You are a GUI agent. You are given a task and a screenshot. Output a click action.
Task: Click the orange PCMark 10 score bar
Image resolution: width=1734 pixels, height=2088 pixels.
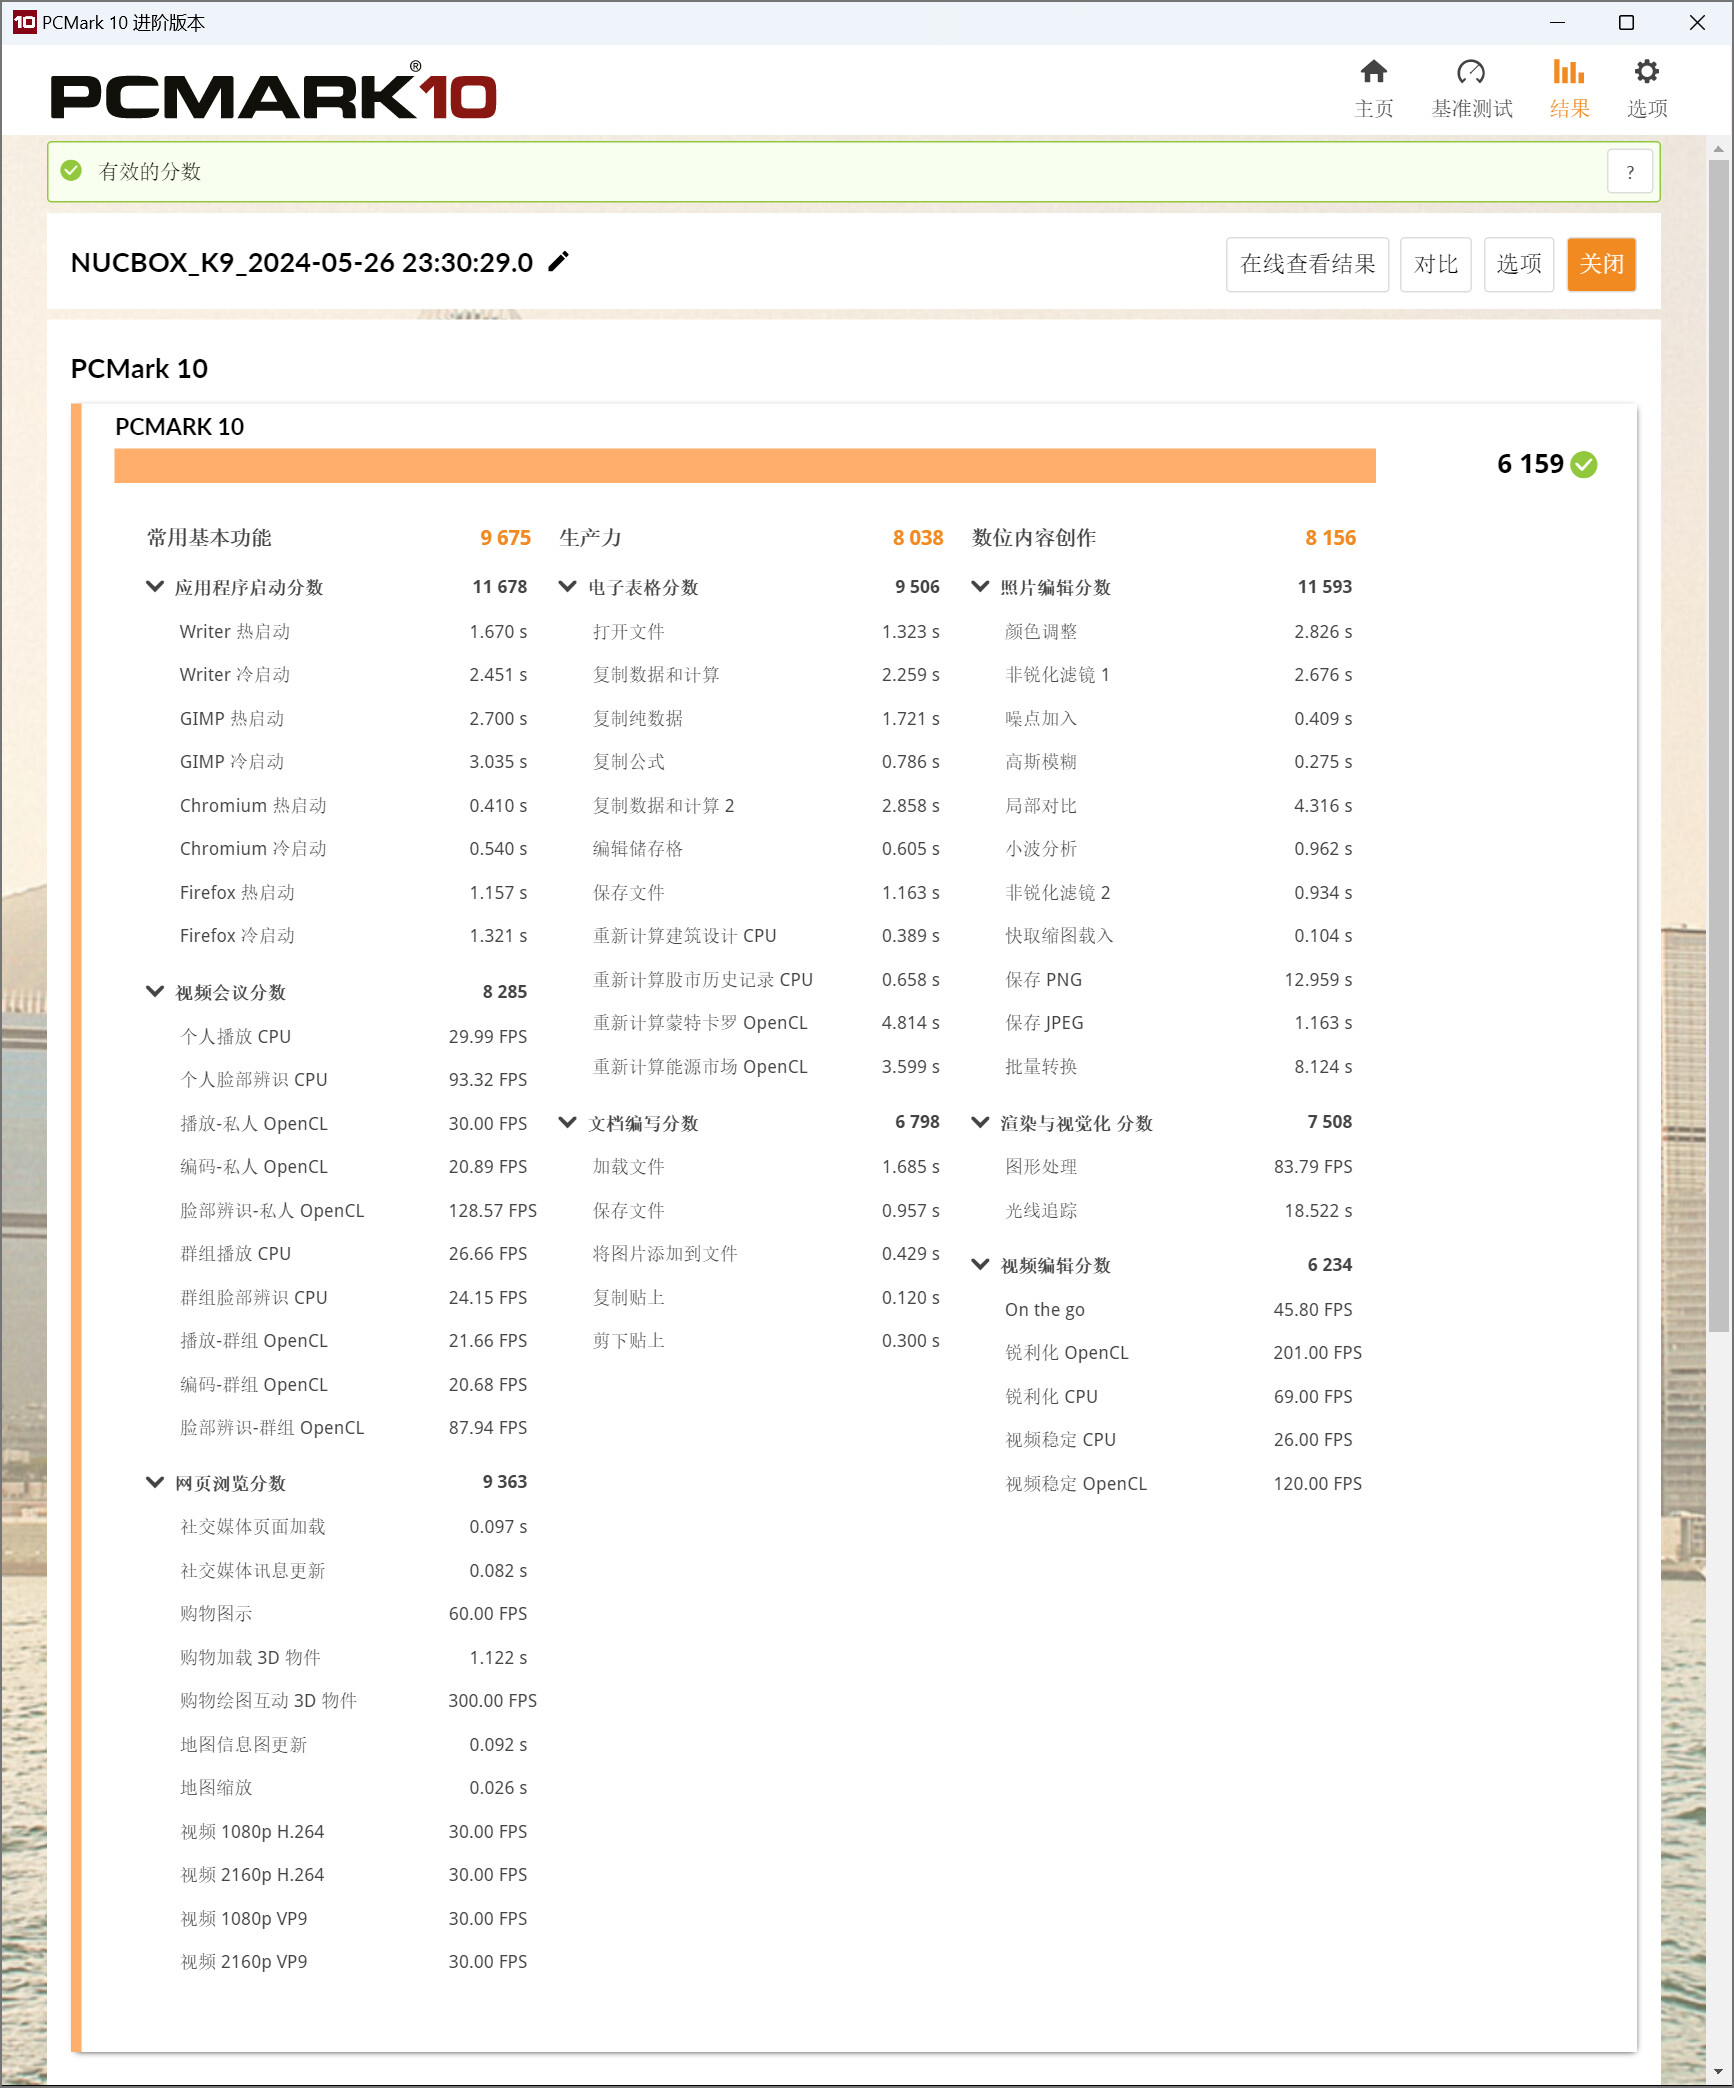point(745,466)
